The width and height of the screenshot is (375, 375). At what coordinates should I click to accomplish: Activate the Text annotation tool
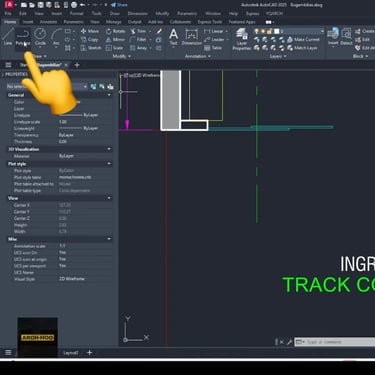pos(173,37)
